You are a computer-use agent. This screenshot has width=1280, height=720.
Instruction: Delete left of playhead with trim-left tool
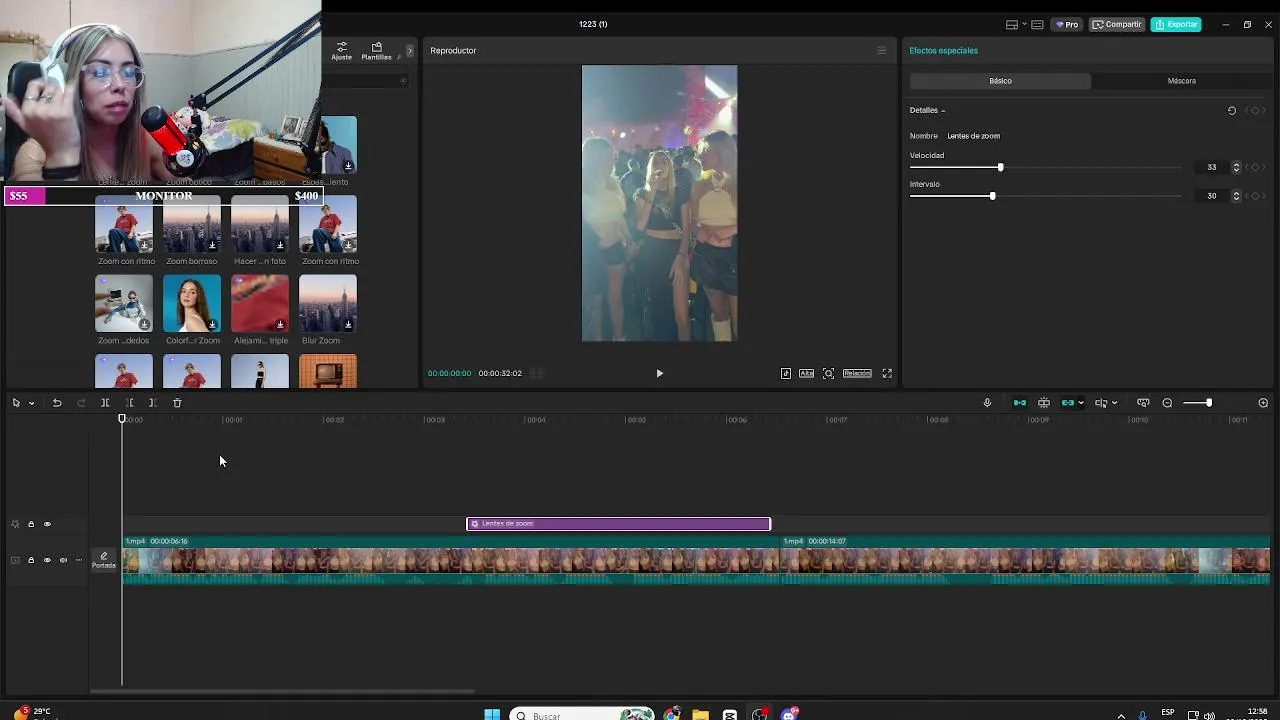(129, 403)
